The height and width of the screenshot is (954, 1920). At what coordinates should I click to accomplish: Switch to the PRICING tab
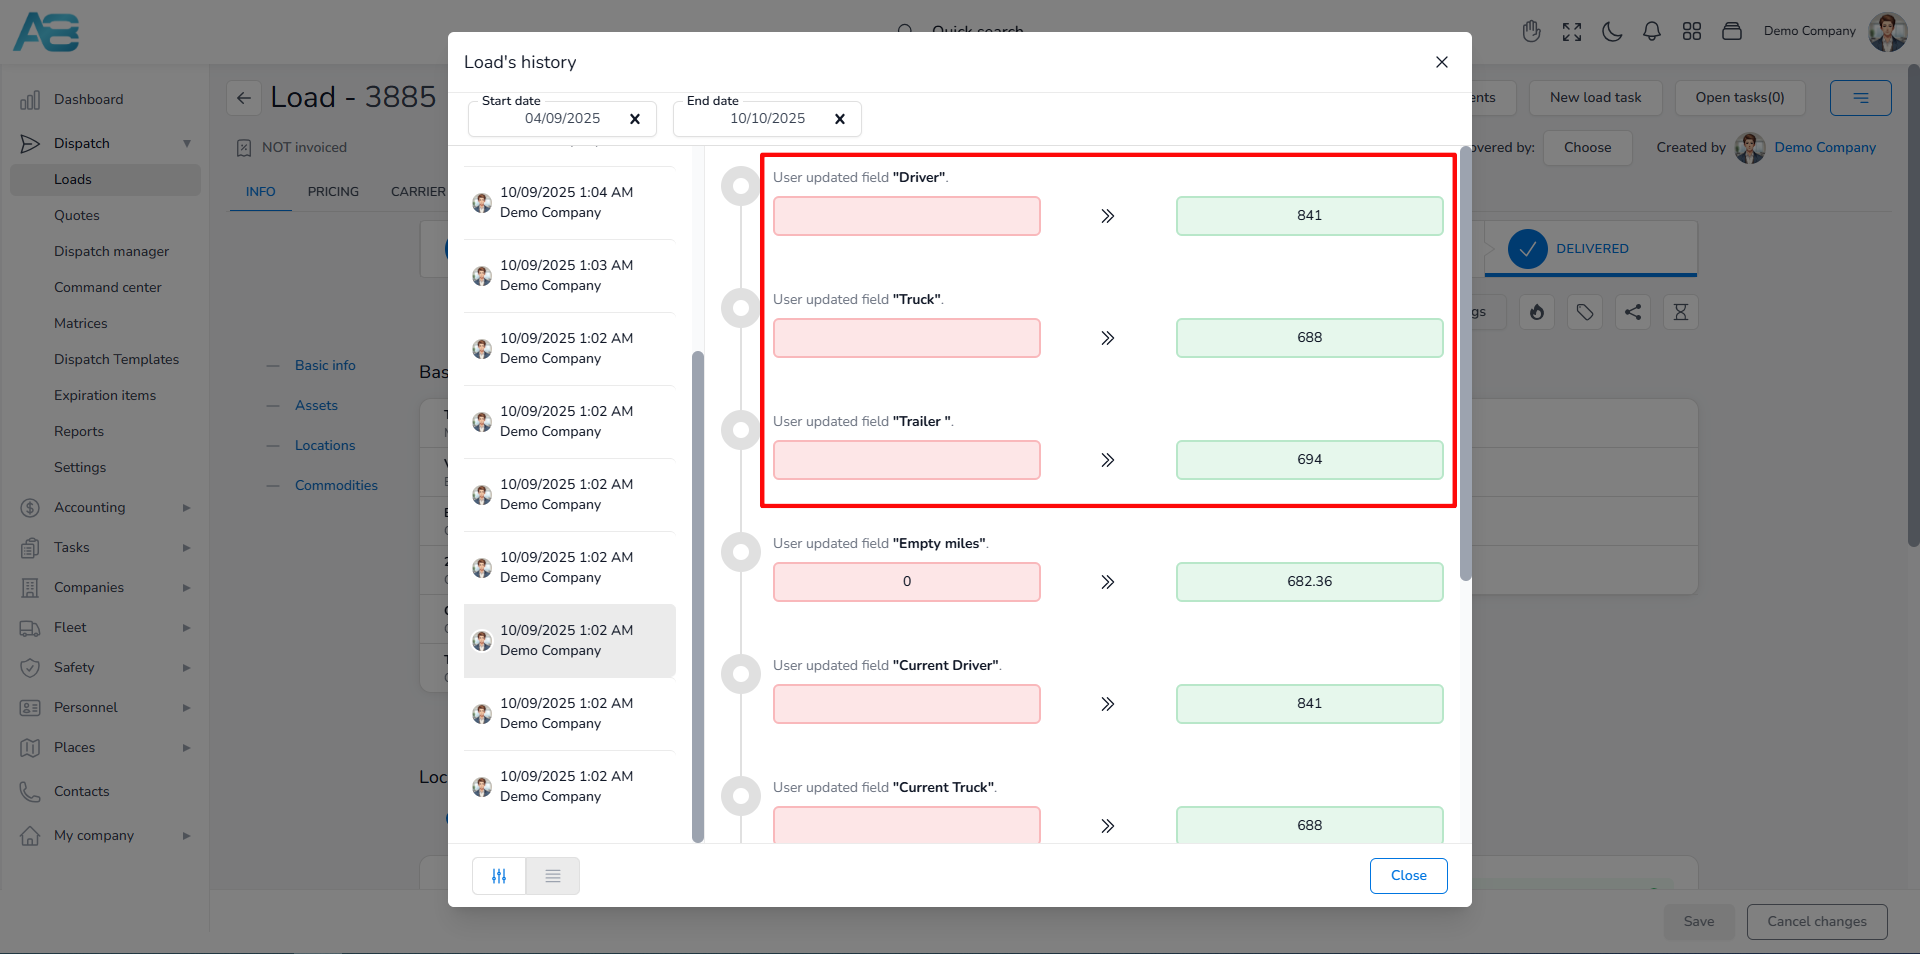[333, 192]
